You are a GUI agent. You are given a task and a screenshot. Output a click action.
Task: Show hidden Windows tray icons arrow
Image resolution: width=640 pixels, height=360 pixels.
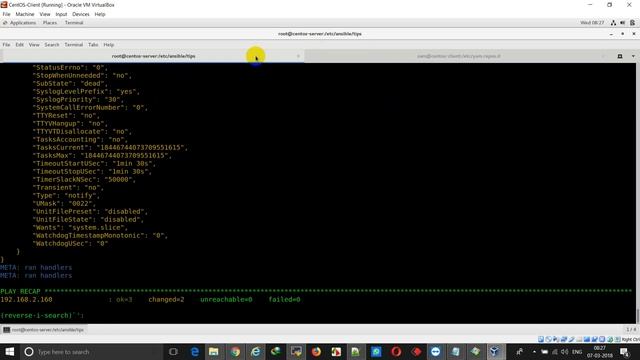click(534, 351)
